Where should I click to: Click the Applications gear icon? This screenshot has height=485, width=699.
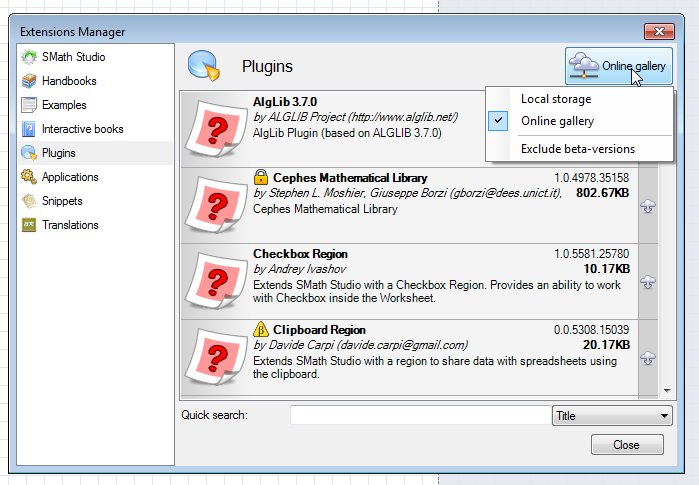point(29,177)
